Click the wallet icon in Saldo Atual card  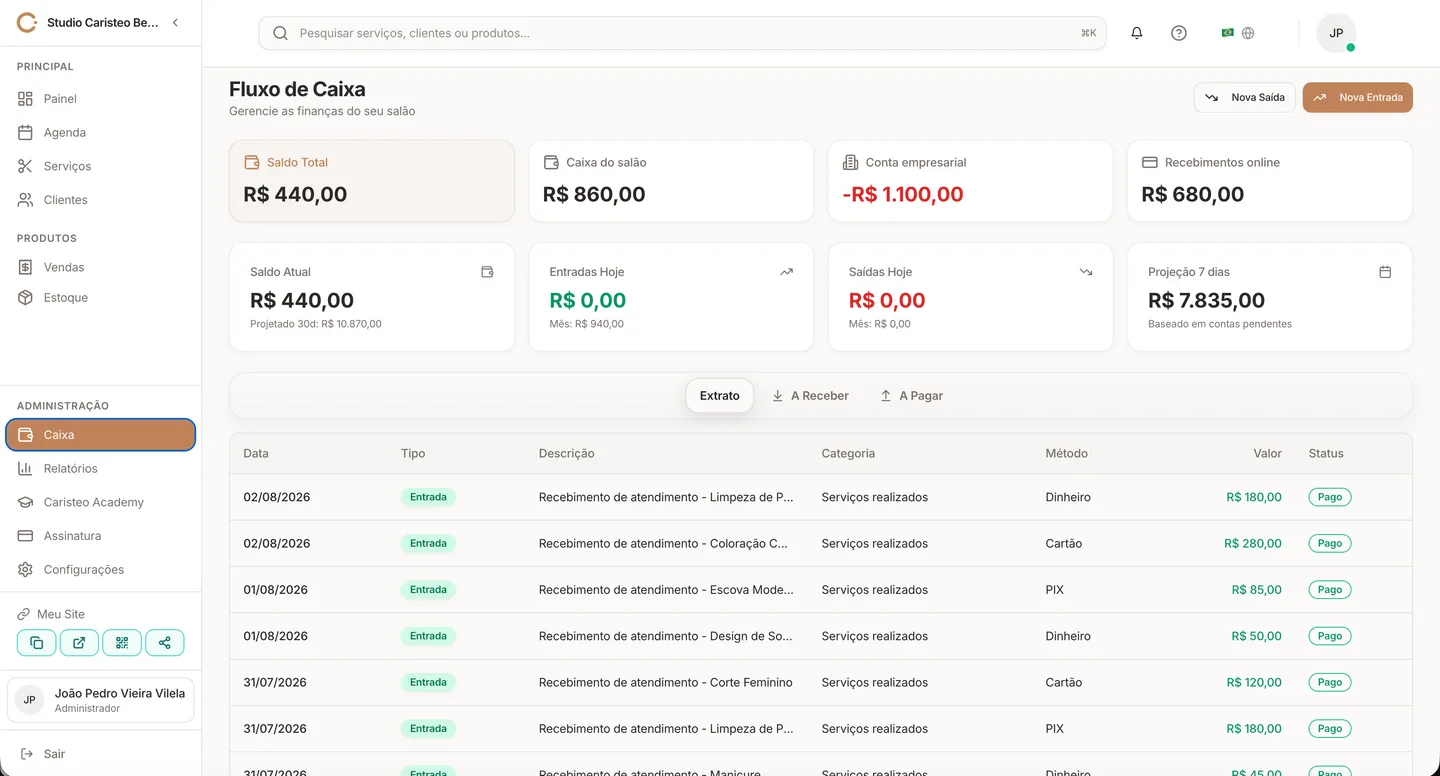point(487,272)
